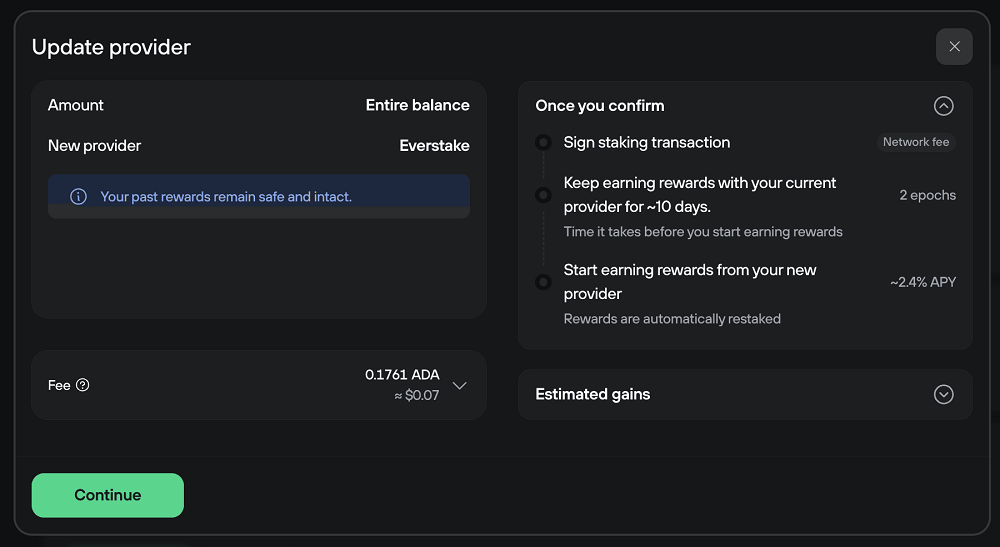
Task: Click the info icon beside past rewards notice
Action: [x=78, y=196]
